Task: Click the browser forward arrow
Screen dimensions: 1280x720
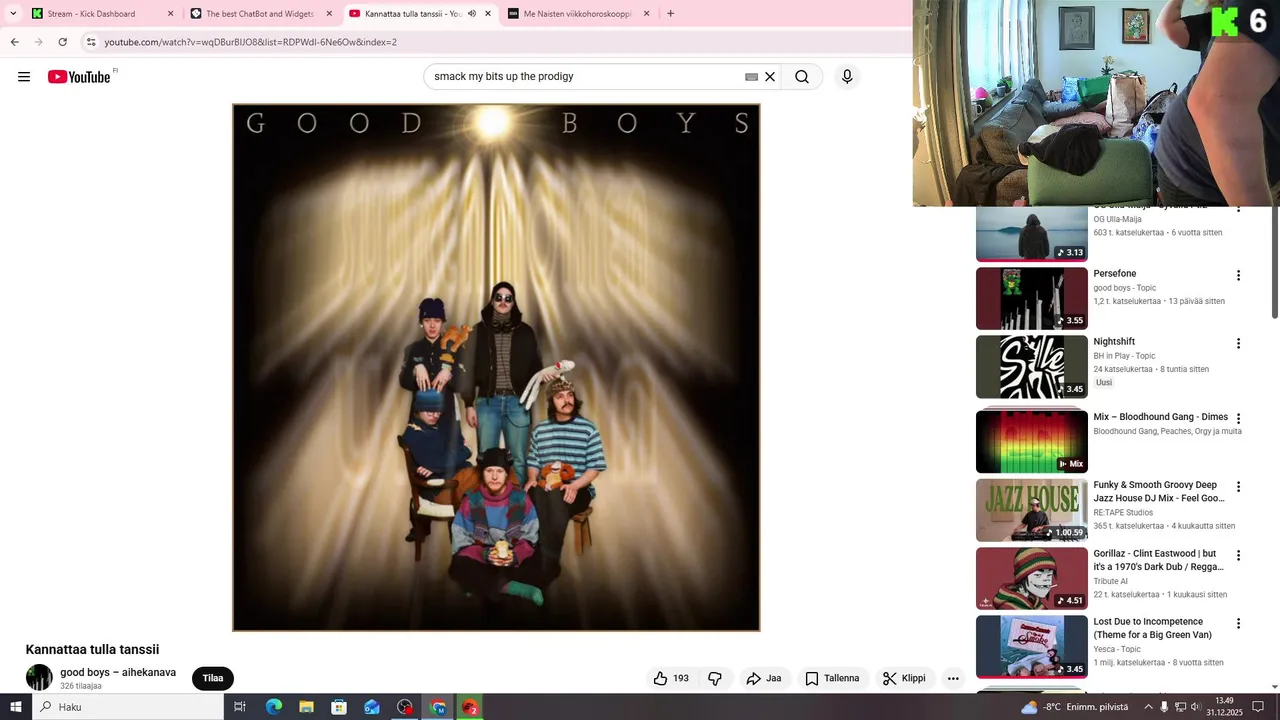Action: click(39, 42)
